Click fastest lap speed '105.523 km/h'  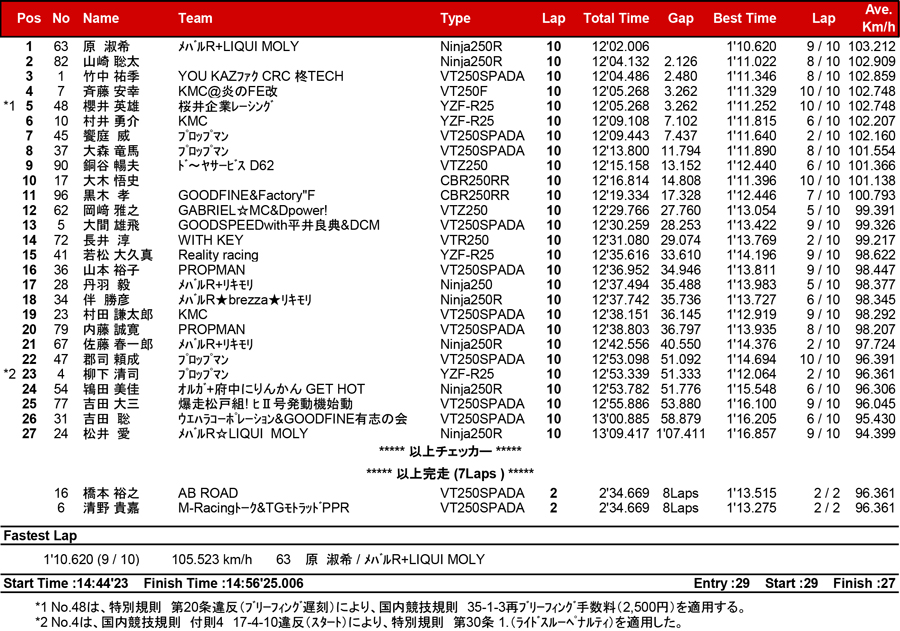[212, 559]
